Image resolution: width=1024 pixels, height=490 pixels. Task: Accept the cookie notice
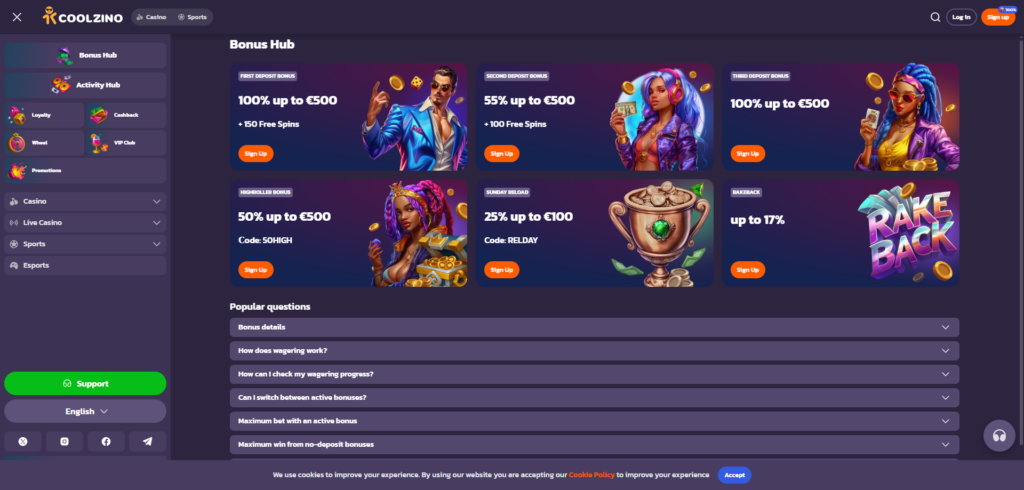click(735, 475)
